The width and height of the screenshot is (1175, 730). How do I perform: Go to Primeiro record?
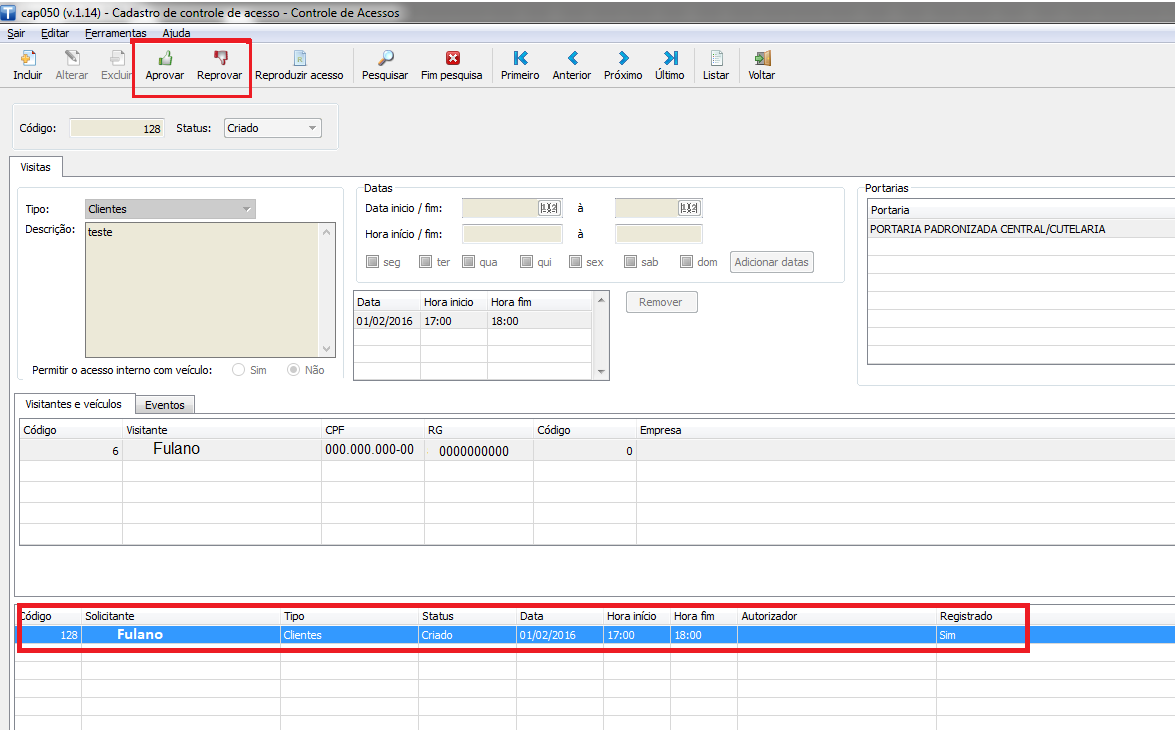point(520,58)
